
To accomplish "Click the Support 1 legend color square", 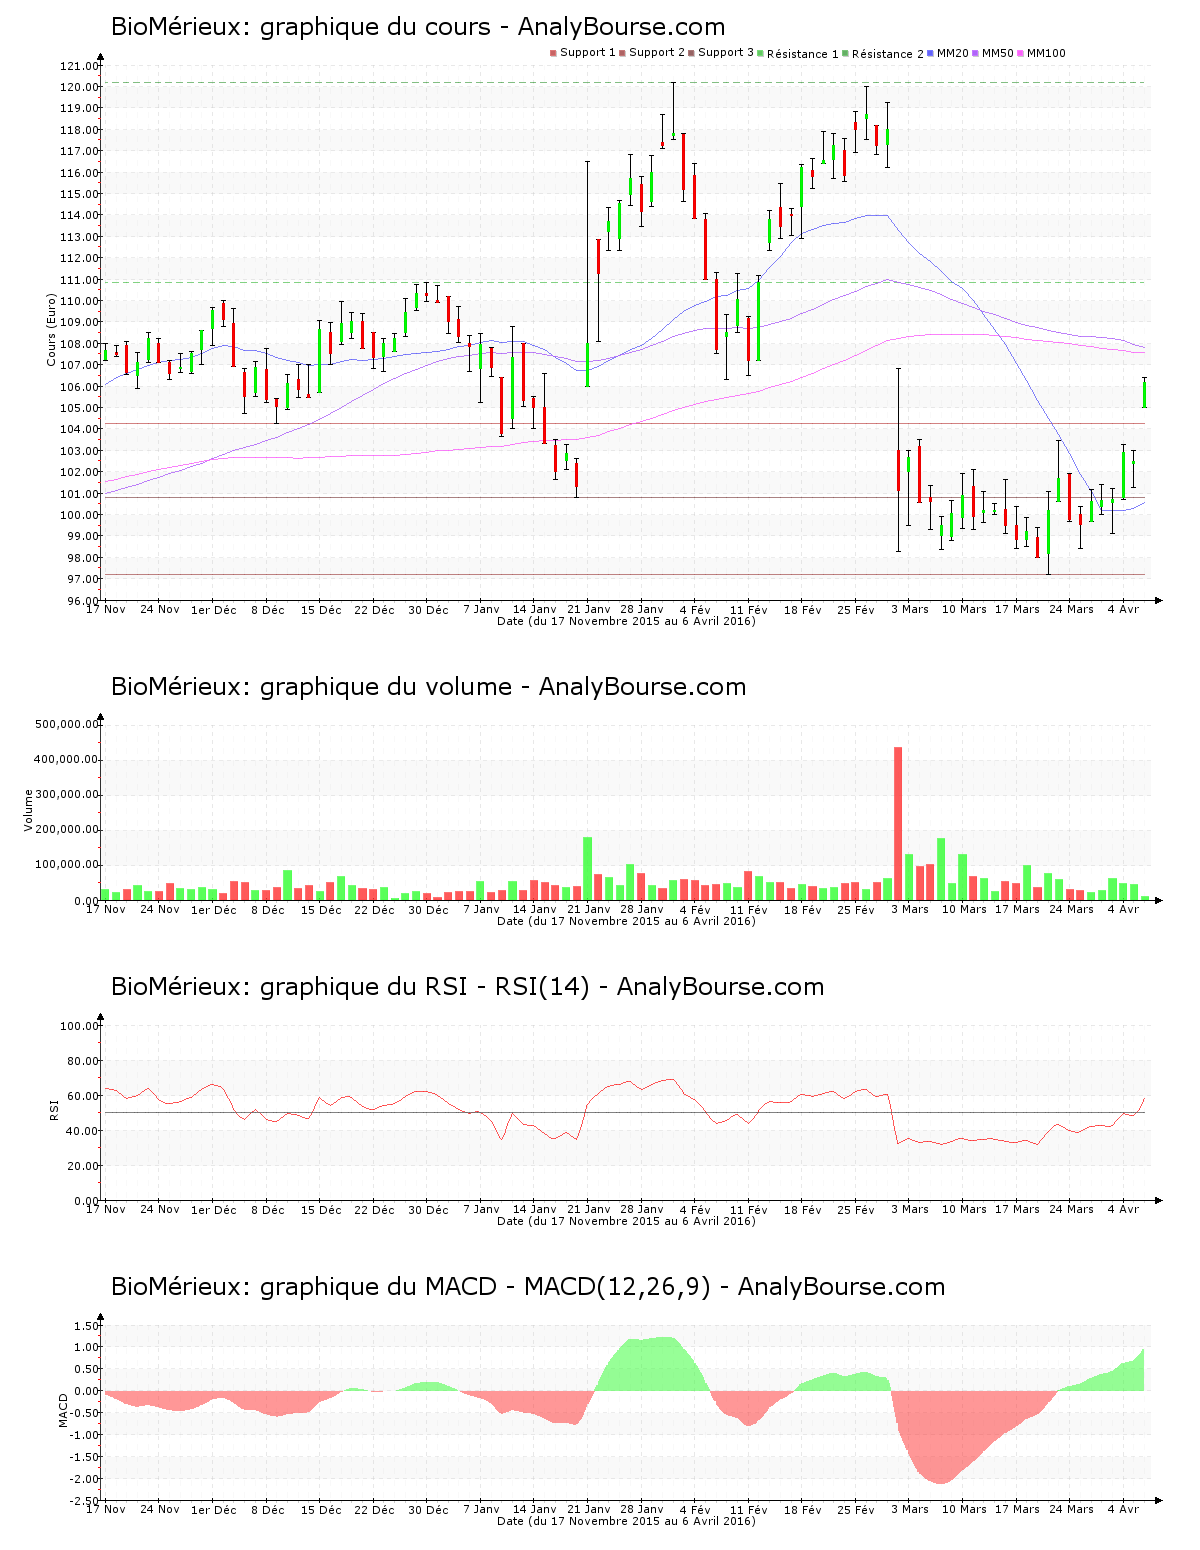I will click(553, 53).
